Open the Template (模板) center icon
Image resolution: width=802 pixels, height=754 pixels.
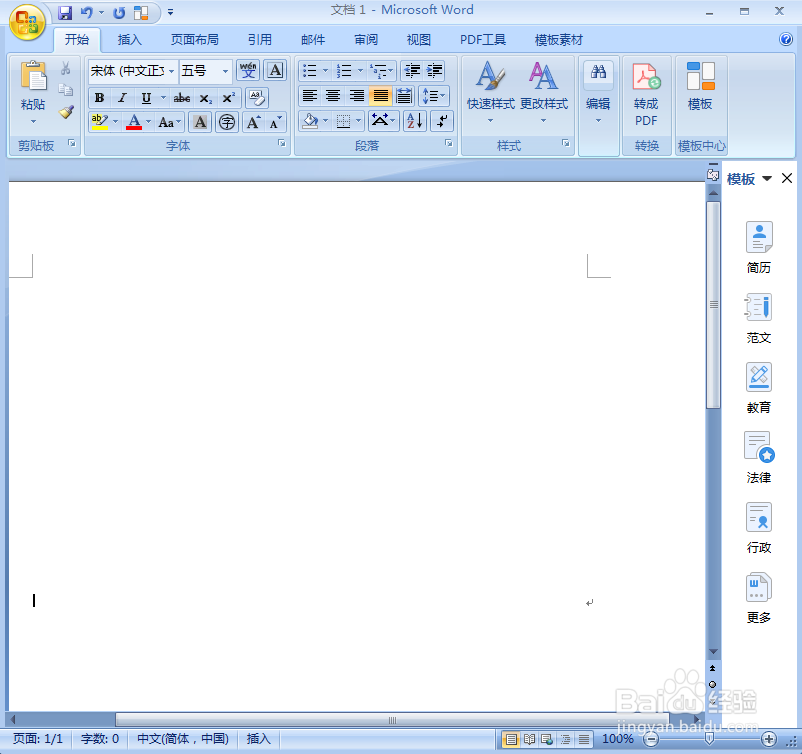pyautogui.click(x=700, y=87)
